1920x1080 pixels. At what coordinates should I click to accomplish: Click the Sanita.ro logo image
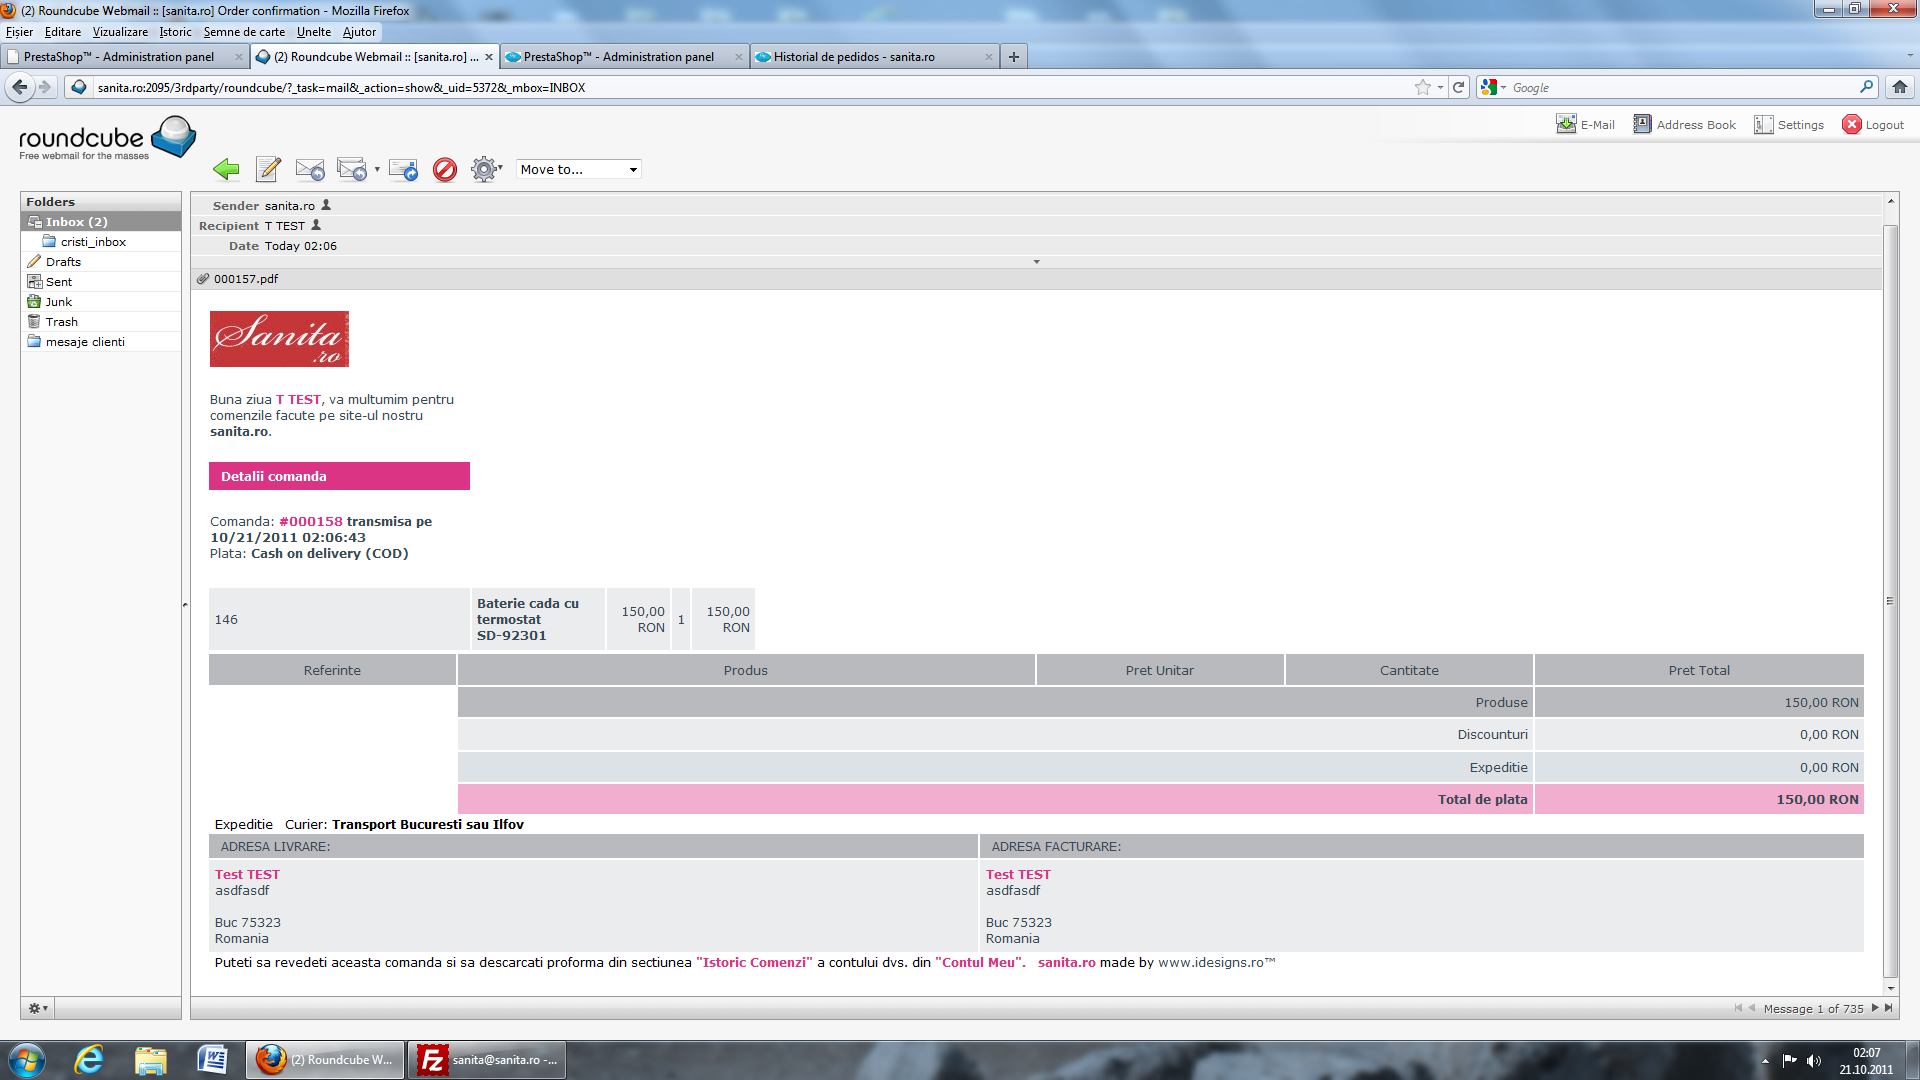tap(279, 339)
